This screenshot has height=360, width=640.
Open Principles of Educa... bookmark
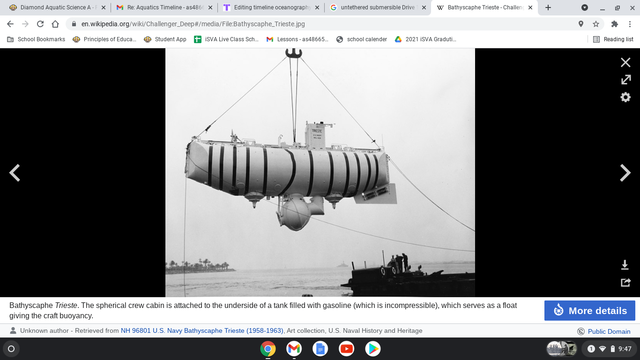tap(104, 39)
